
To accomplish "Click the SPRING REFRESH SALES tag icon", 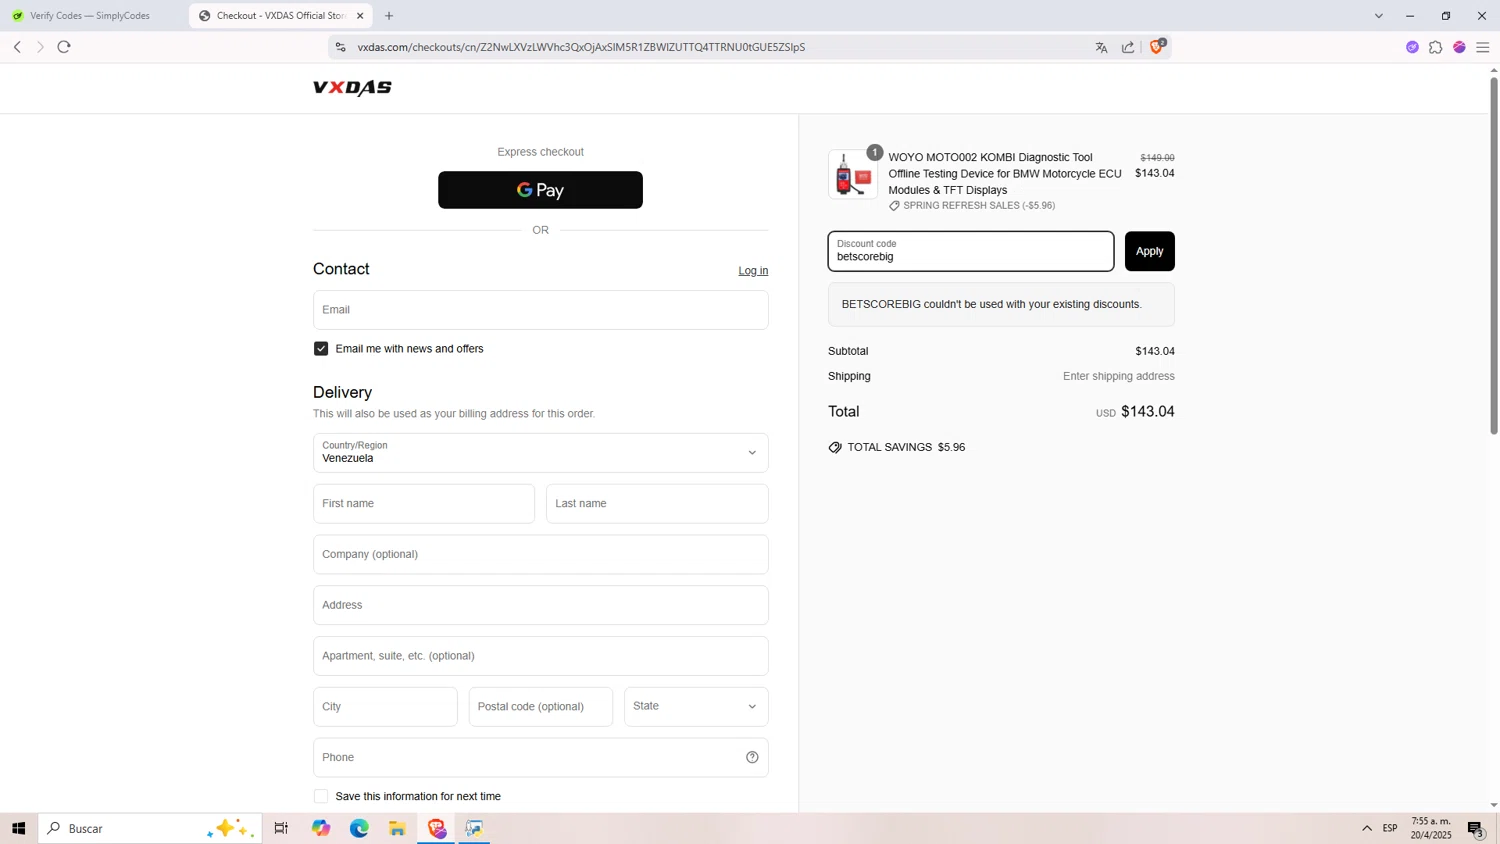I will click(894, 206).
